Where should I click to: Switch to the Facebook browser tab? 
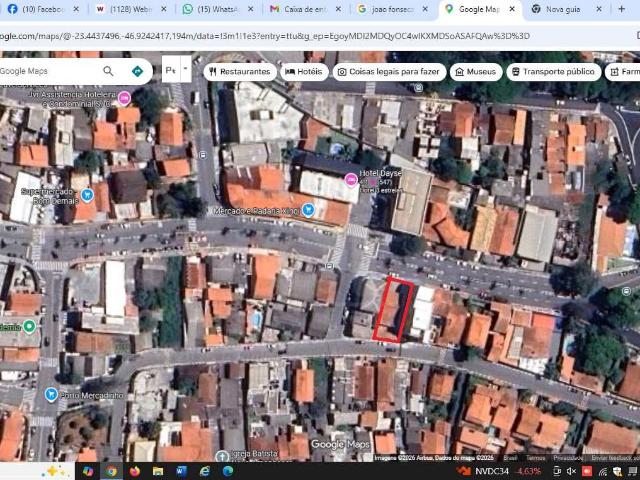point(37,9)
